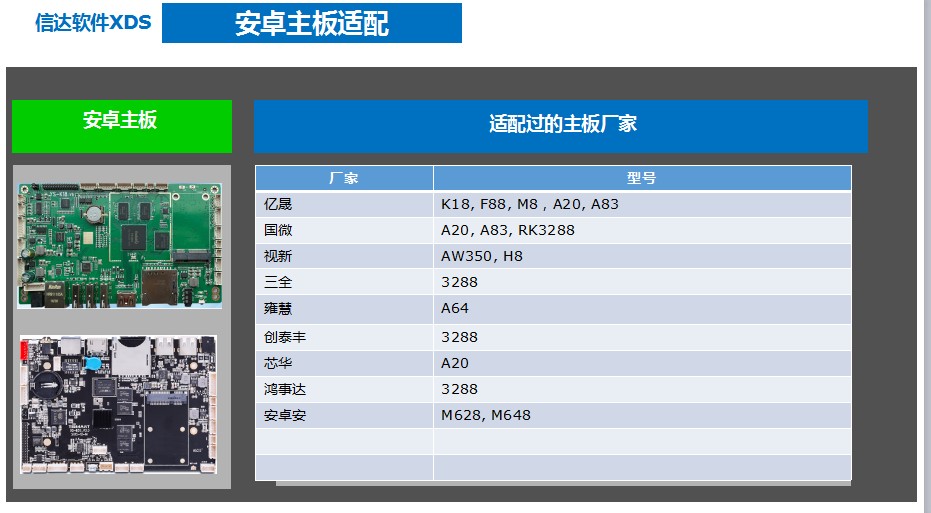The height and width of the screenshot is (513, 931).
Task: Select the cell K18, F88, M8, A20, A83
Action: 642,204
